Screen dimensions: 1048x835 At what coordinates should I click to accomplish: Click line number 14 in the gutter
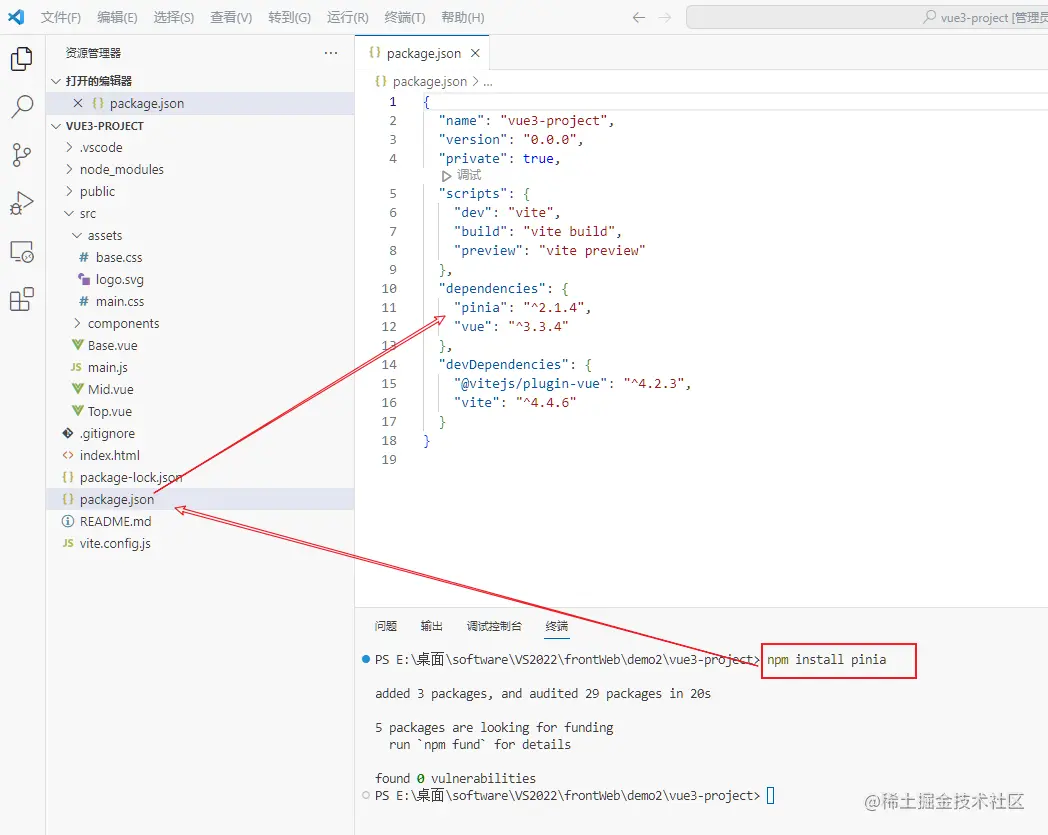[389, 364]
